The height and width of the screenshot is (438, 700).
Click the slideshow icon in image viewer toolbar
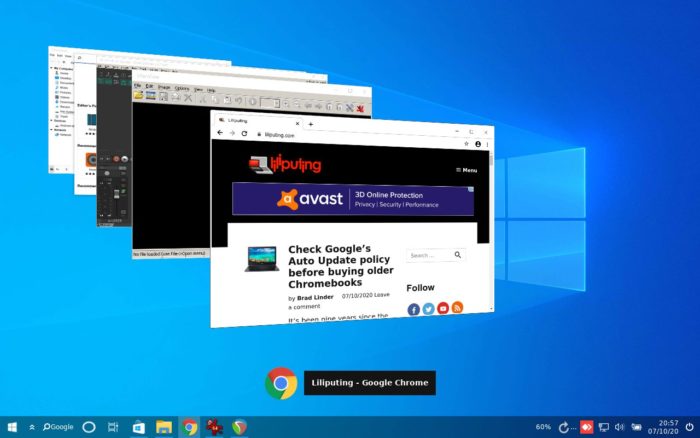tap(150, 96)
